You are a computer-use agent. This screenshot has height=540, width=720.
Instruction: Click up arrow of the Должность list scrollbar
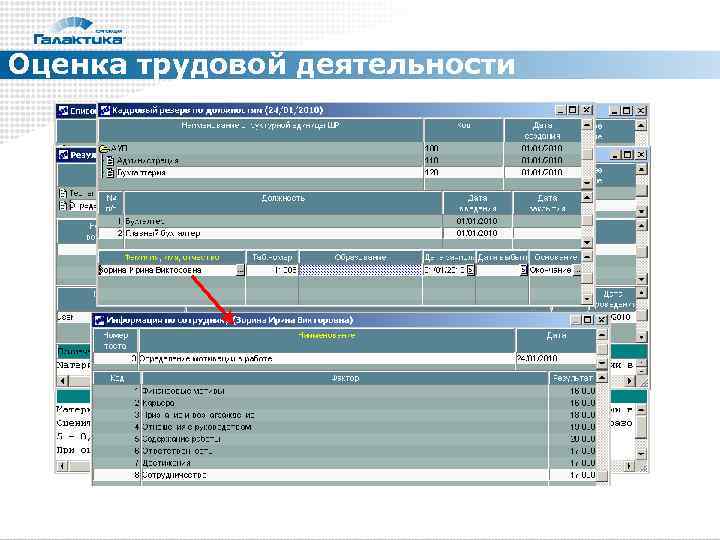tap(587, 197)
